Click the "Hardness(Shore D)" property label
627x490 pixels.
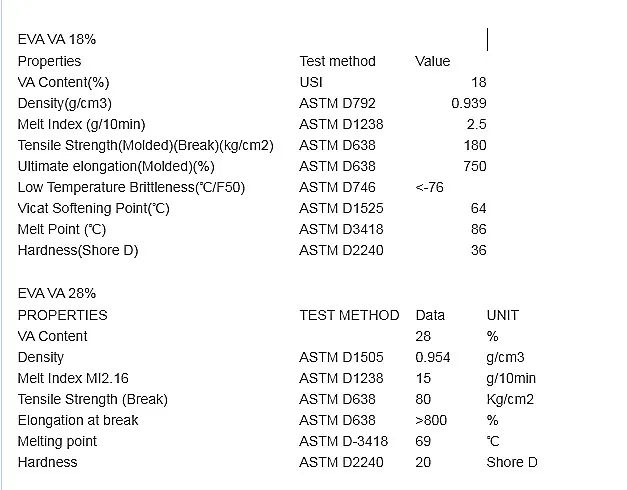coord(78,250)
